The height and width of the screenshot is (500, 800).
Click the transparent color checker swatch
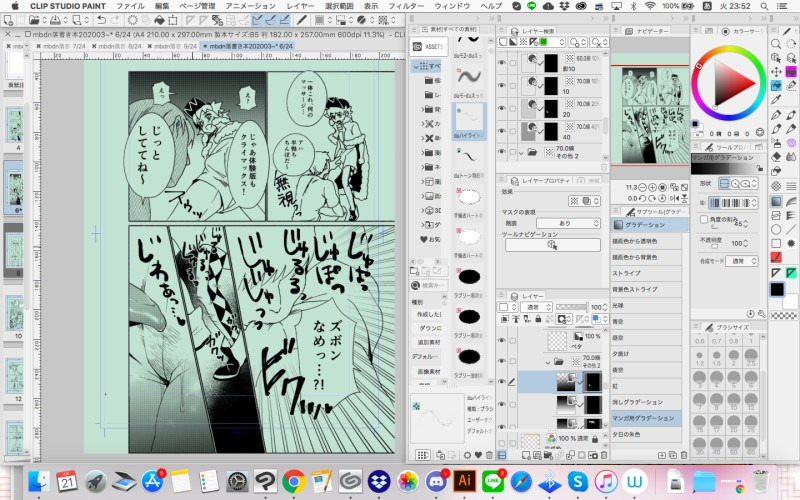coord(784,316)
